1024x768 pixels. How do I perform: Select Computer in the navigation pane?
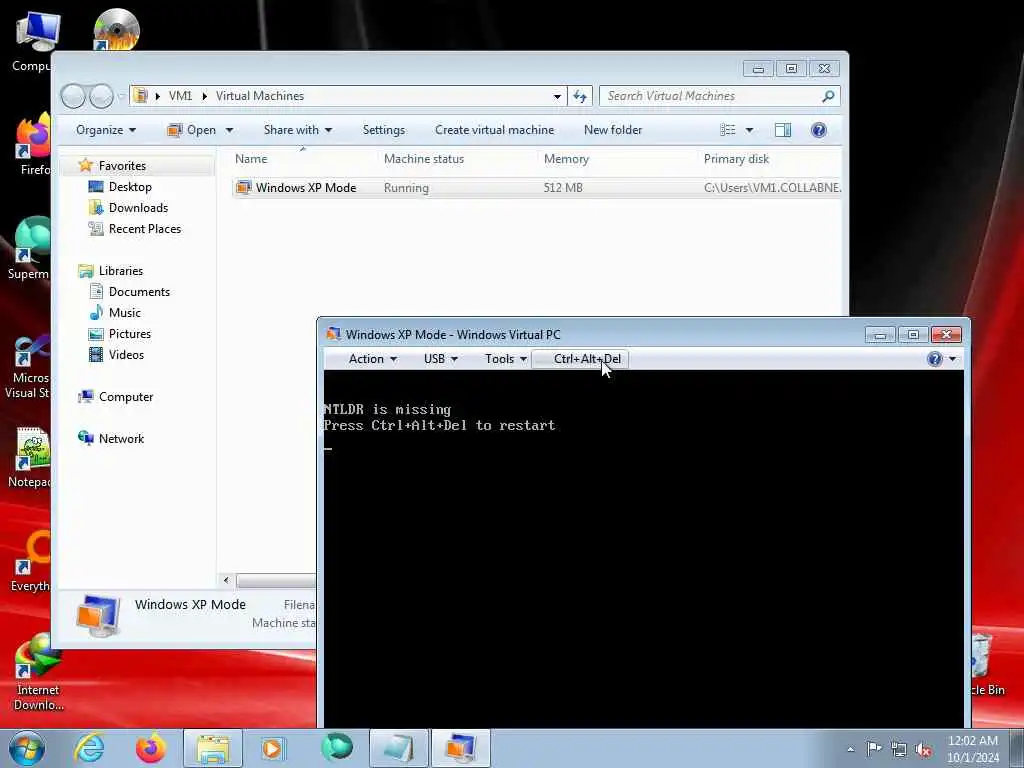coord(125,396)
